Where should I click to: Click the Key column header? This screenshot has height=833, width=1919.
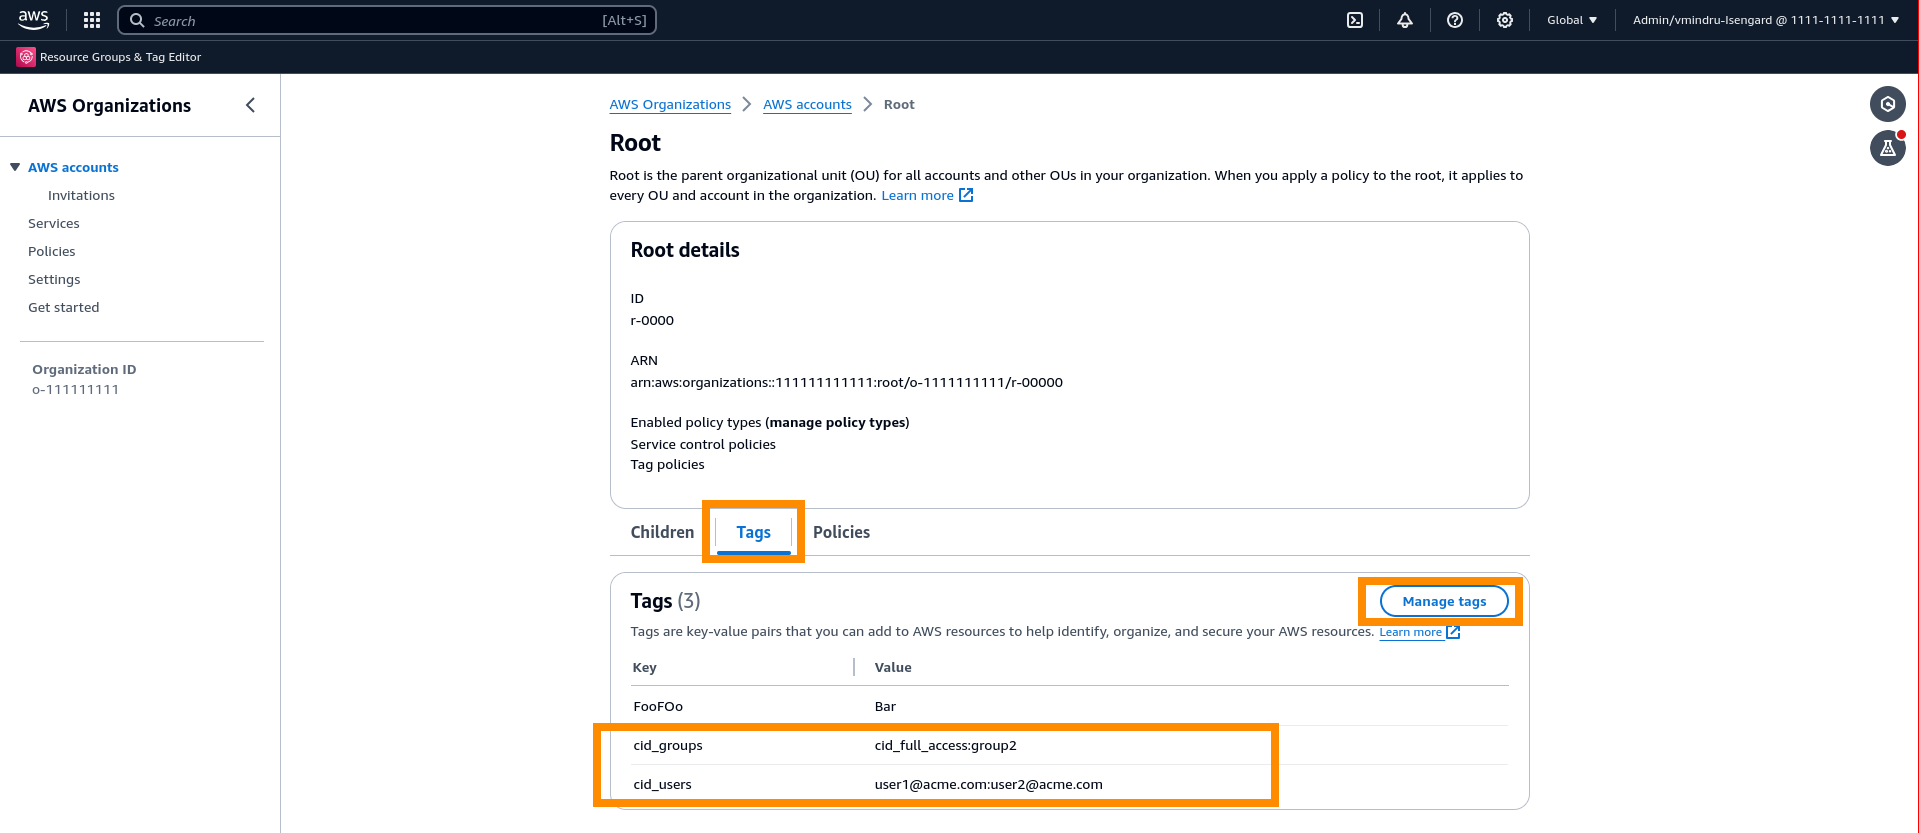click(x=644, y=667)
